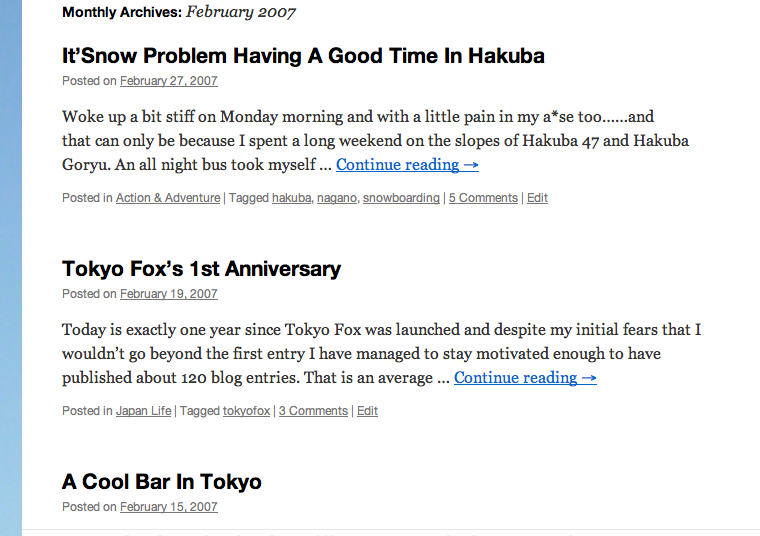The width and height of the screenshot is (760, 536).
Task: Open the Action & Adventure category
Action: (168, 198)
